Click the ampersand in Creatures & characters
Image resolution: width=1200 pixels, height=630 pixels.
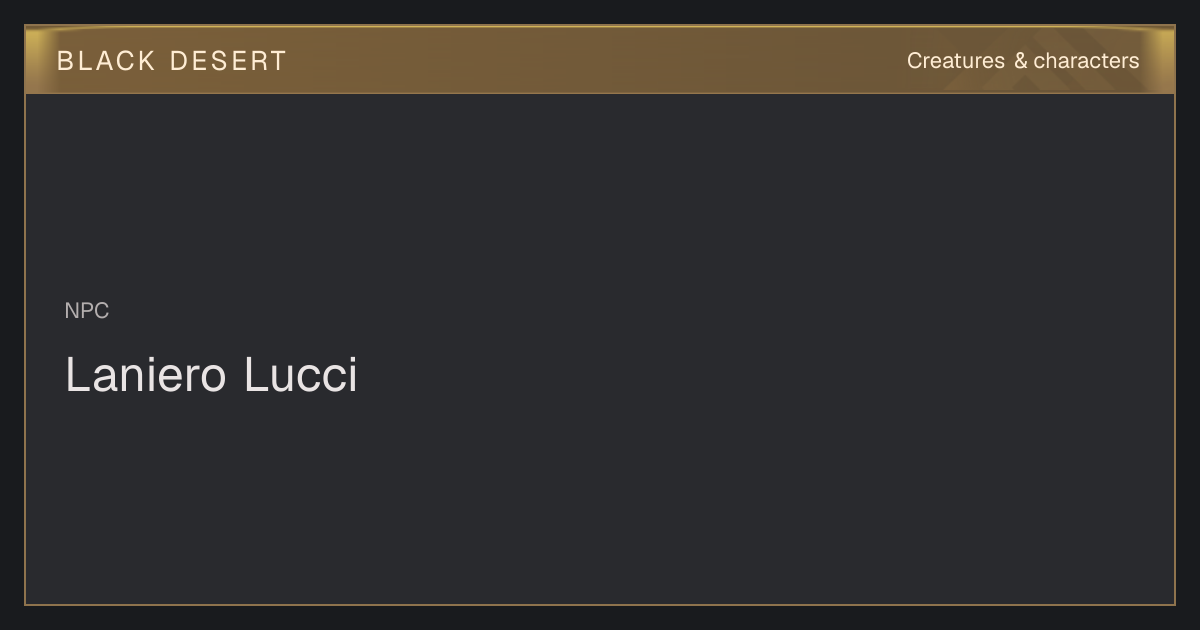pyautogui.click(x=1020, y=61)
